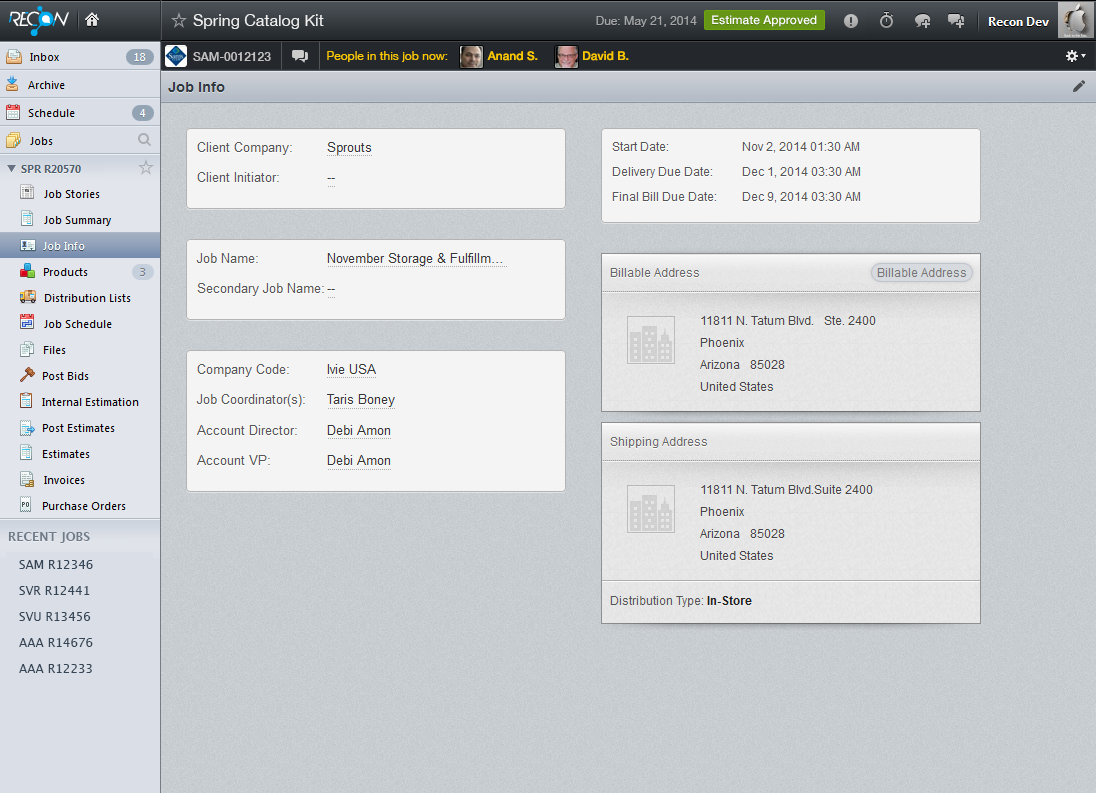1096x793 pixels.
Task: Open Estimates in the sidebar
Action: (80, 454)
